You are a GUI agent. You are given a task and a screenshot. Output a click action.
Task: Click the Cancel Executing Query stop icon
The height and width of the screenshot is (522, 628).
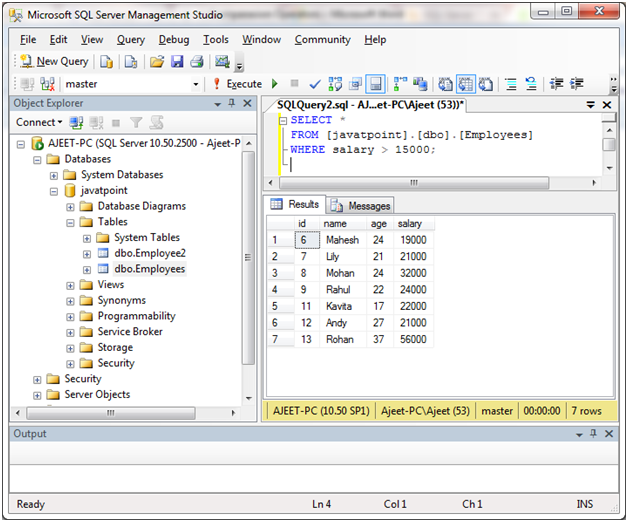[294, 83]
